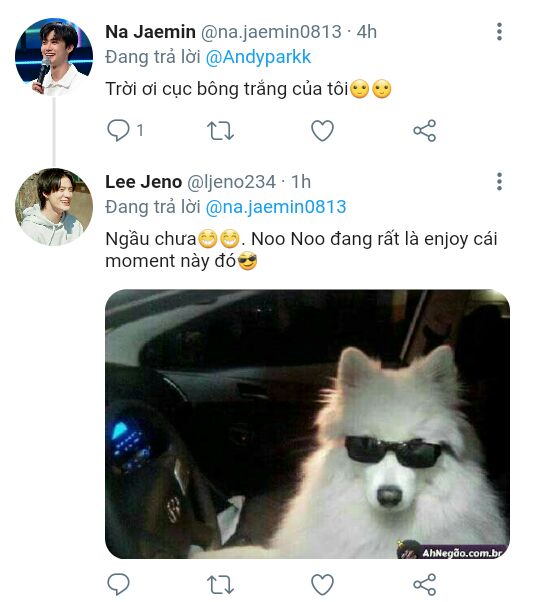View the white dog with sunglasses photo
The width and height of the screenshot is (540, 602).
point(307,424)
